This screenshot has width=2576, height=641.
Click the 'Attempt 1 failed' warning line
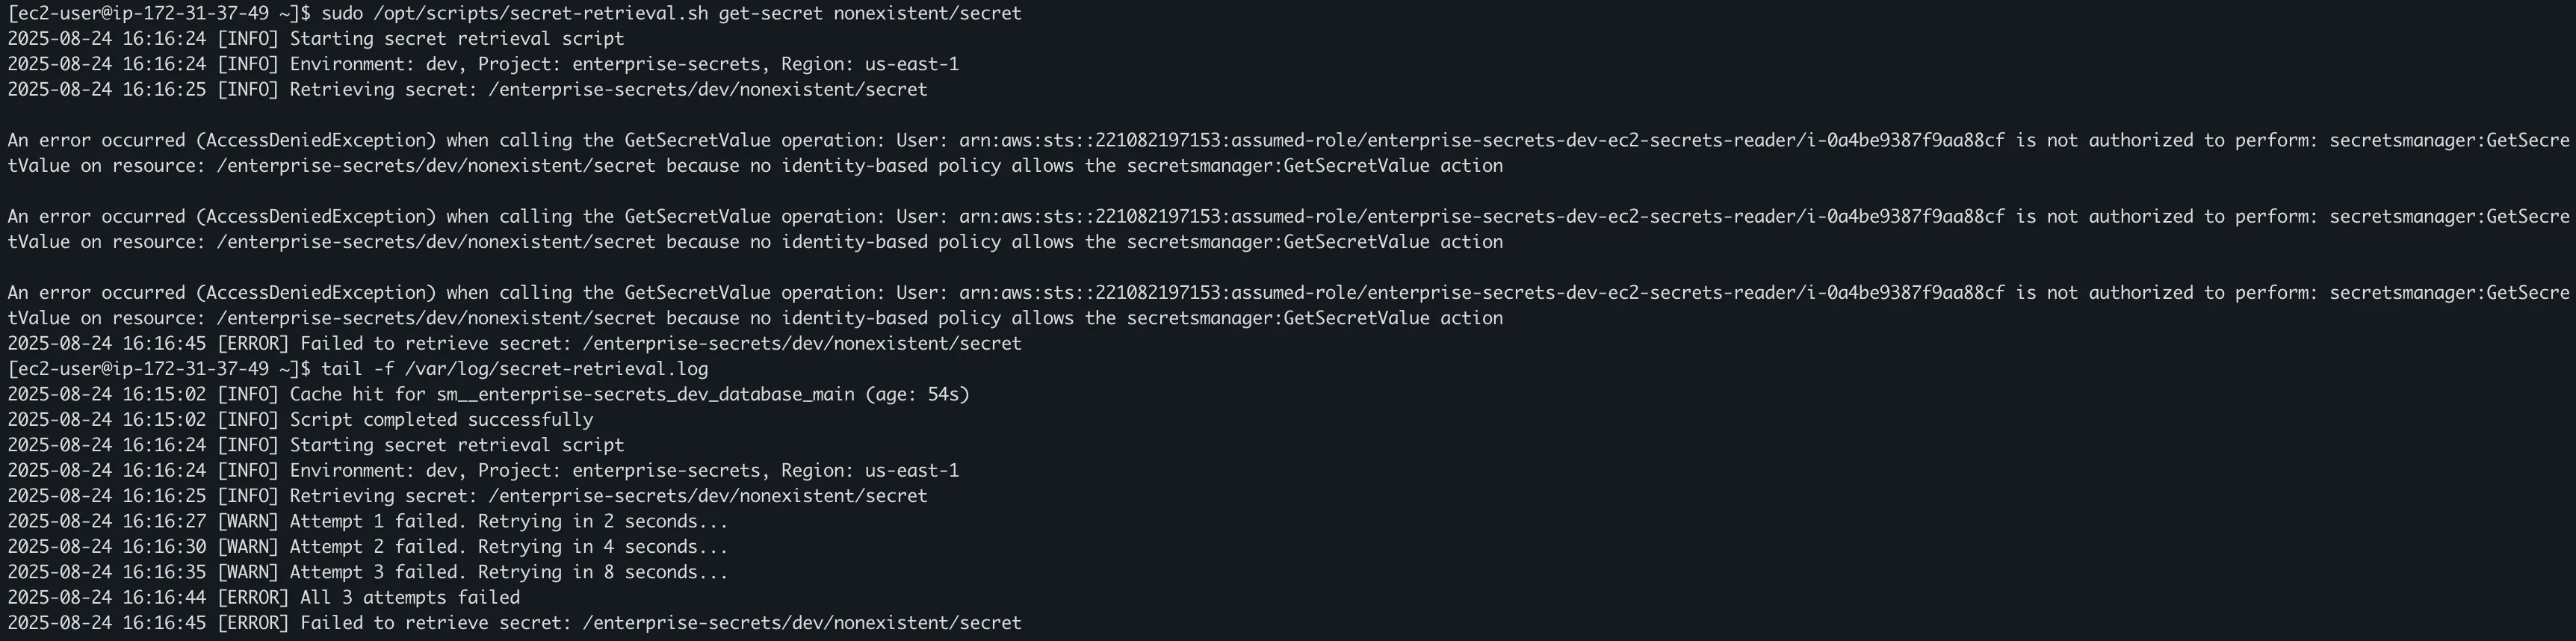tap(368, 521)
